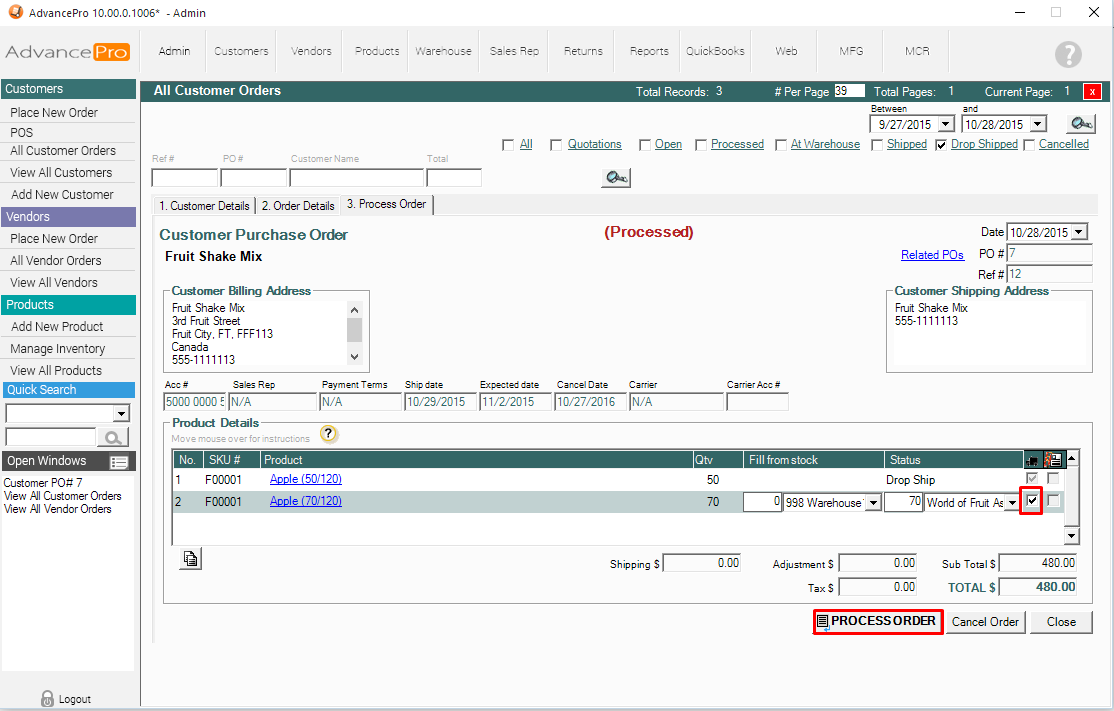
Task: Click the Customer Name filter field
Action: click(x=356, y=178)
